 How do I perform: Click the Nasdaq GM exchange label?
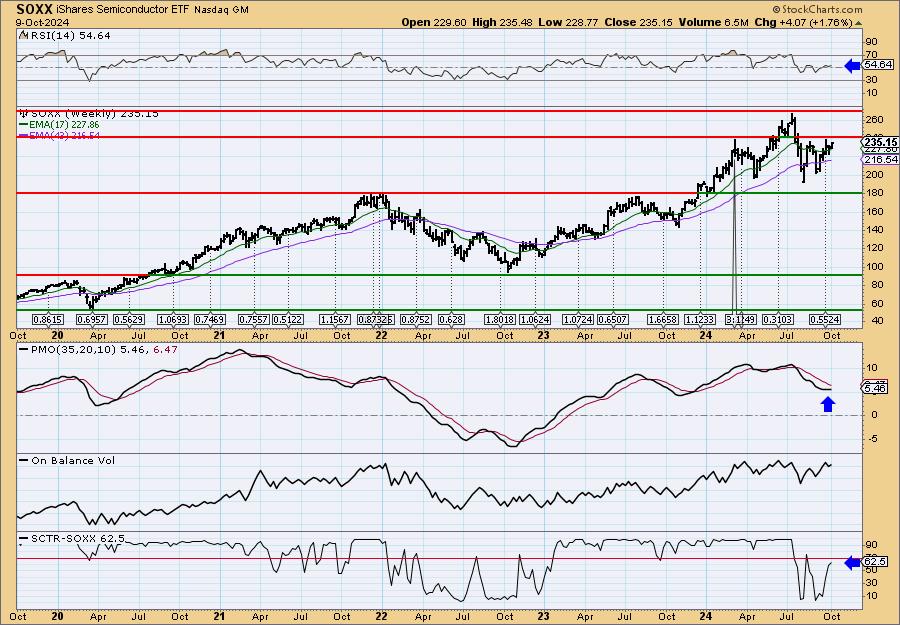click(222, 10)
